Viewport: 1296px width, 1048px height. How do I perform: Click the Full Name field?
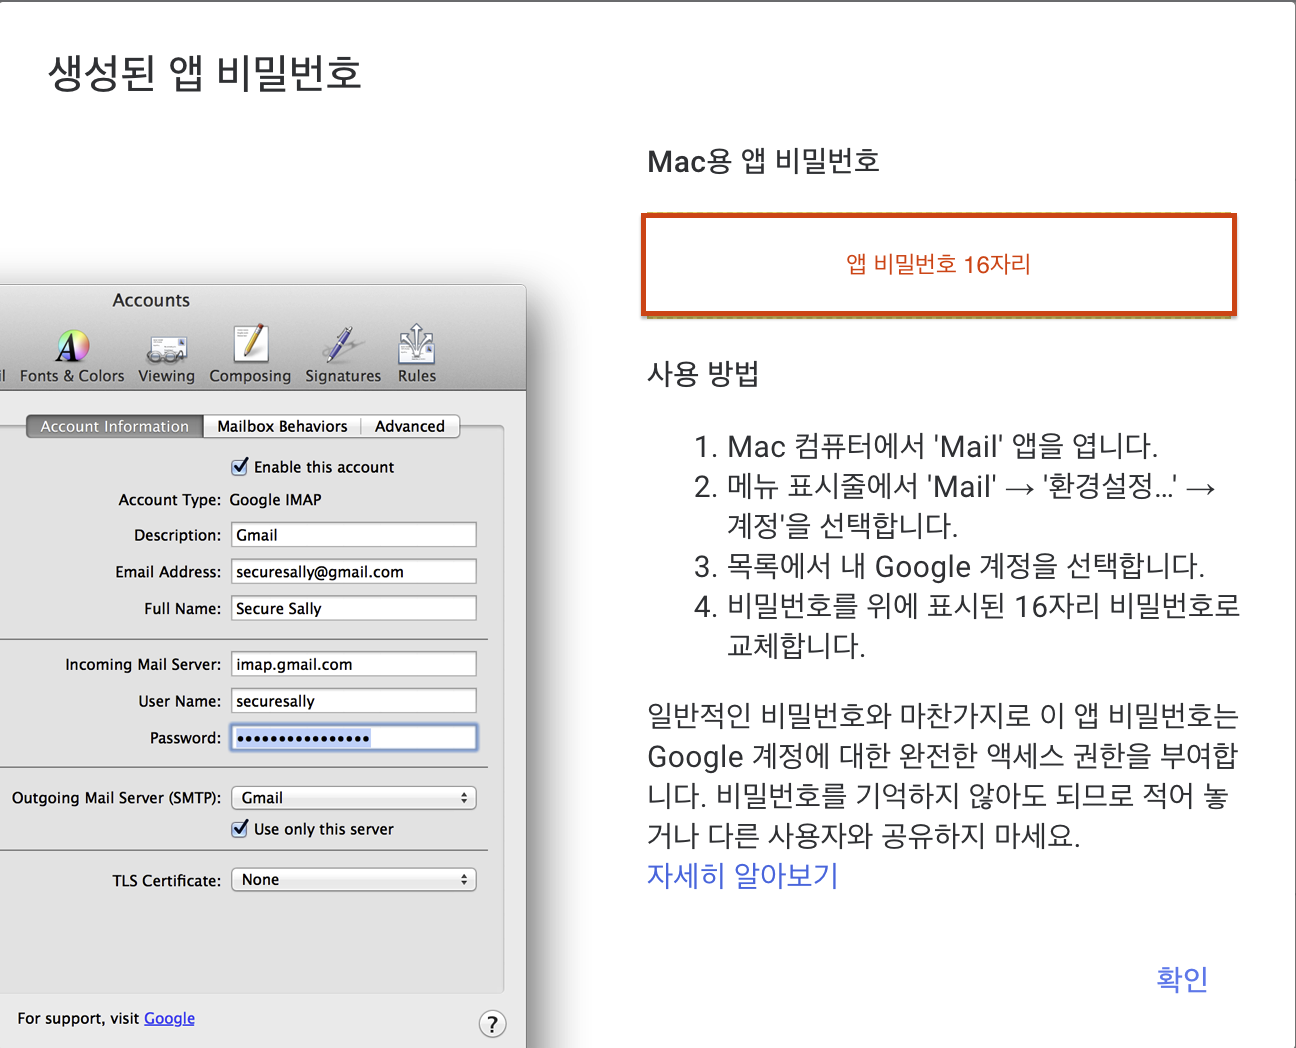click(x=354, y=608)
